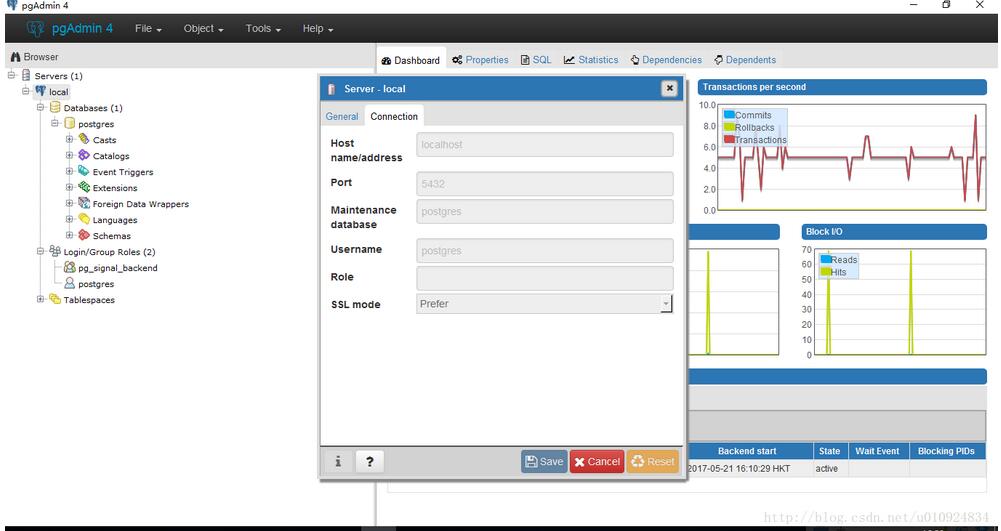
Task: Open the Tools menu
Action: point(263,29)
